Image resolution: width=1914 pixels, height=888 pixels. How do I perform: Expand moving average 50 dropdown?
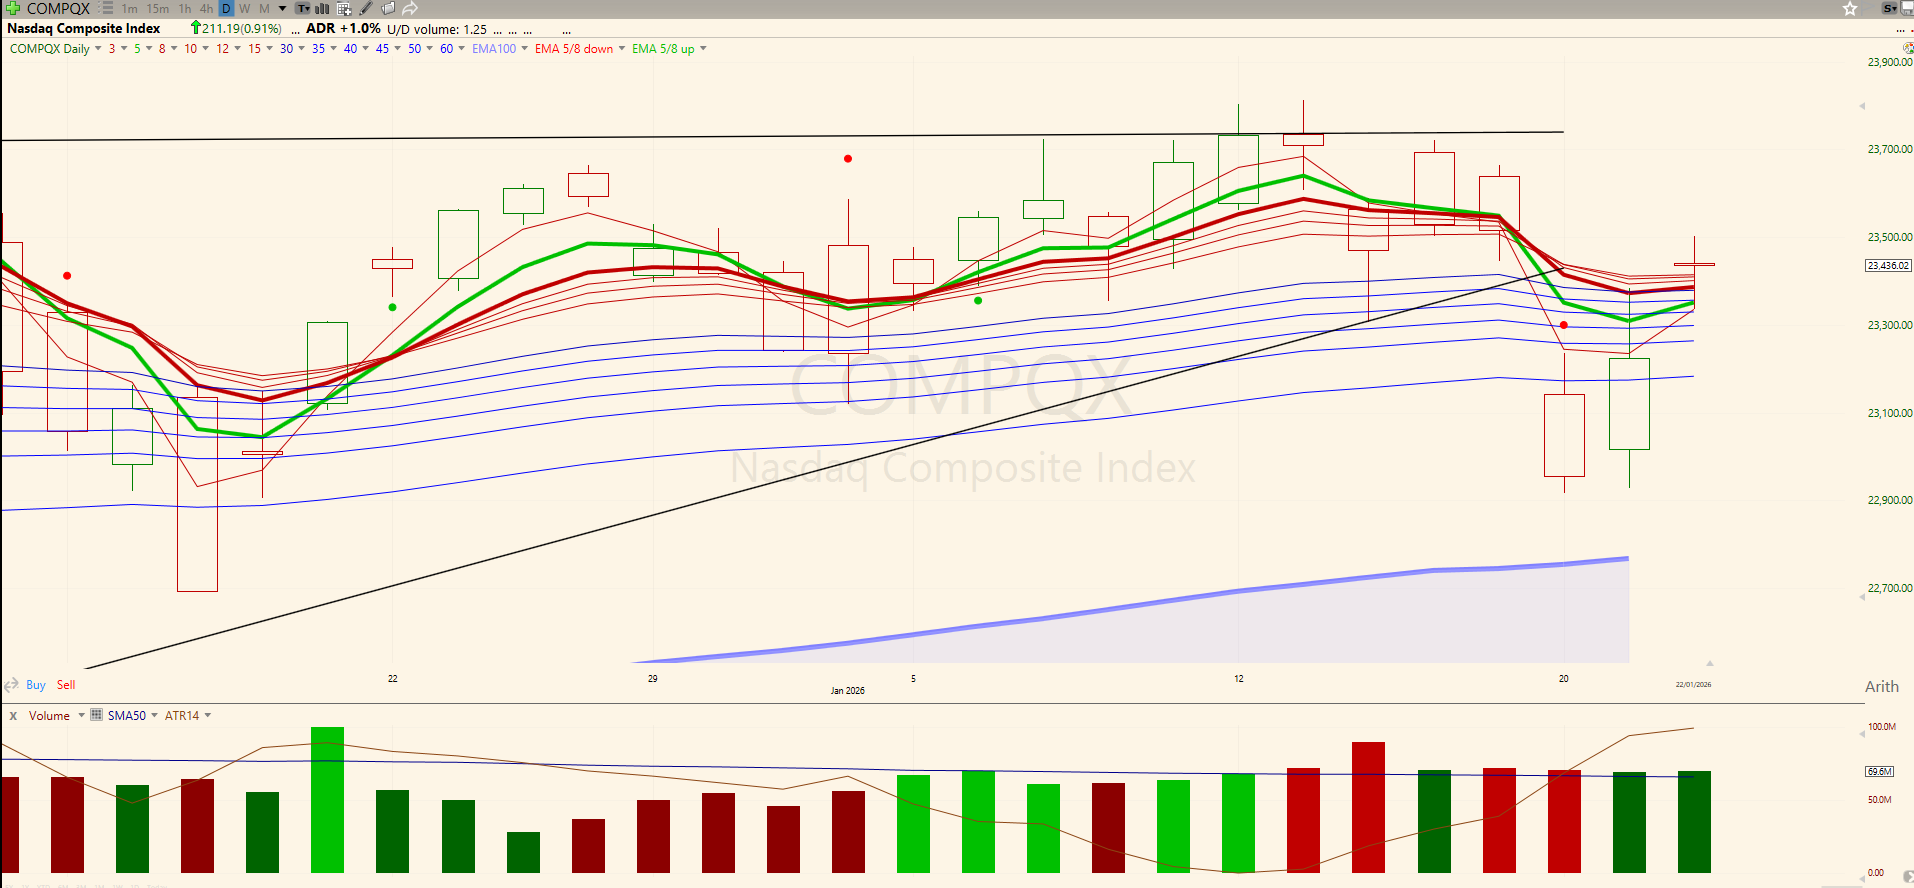tap(429, 48)
